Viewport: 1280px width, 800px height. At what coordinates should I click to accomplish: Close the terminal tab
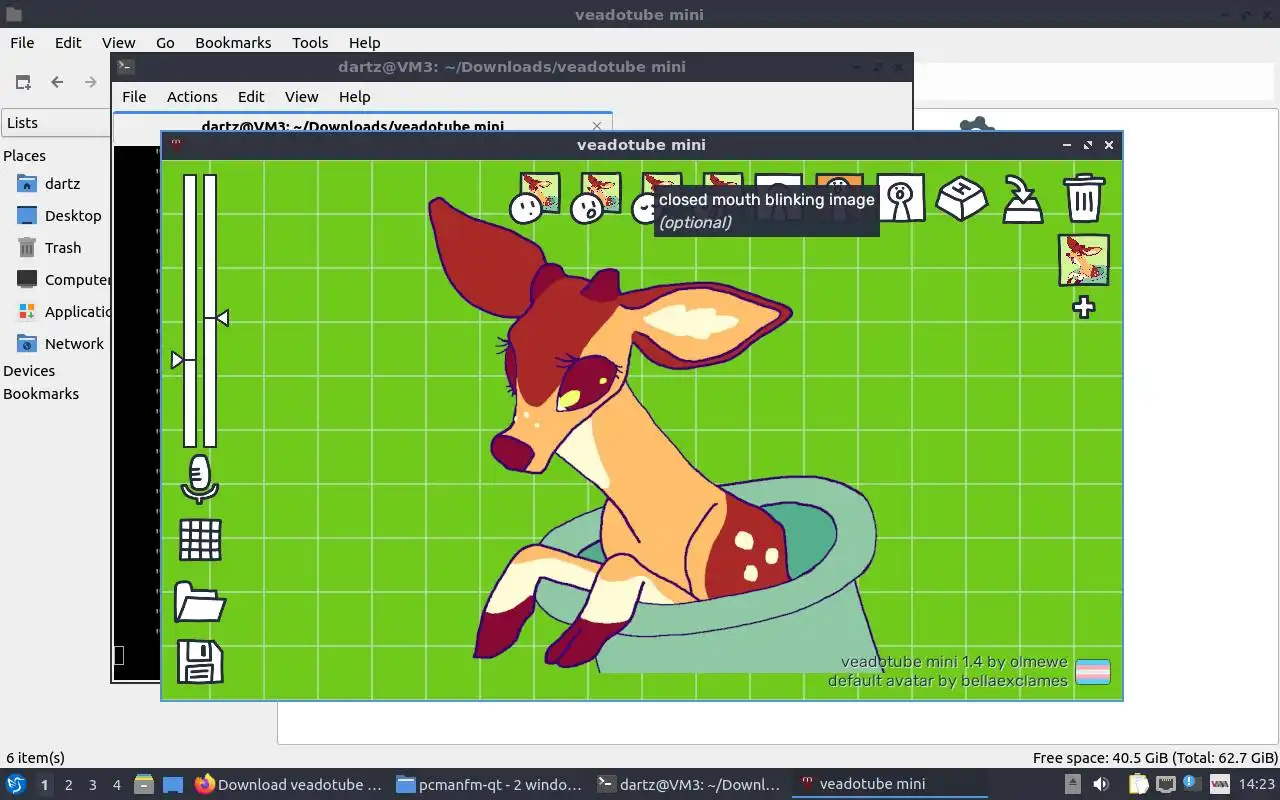pos(597,126)
